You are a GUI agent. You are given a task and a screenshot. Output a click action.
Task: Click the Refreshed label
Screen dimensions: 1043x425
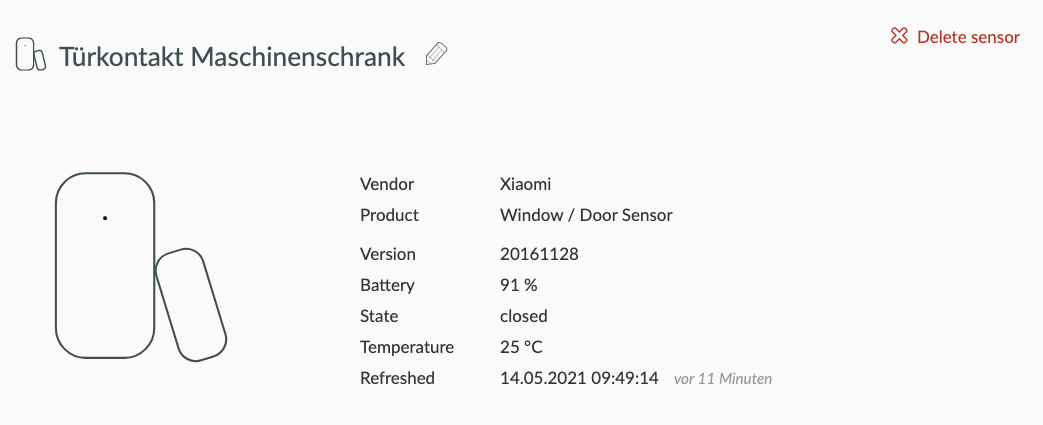click(397, 378)
